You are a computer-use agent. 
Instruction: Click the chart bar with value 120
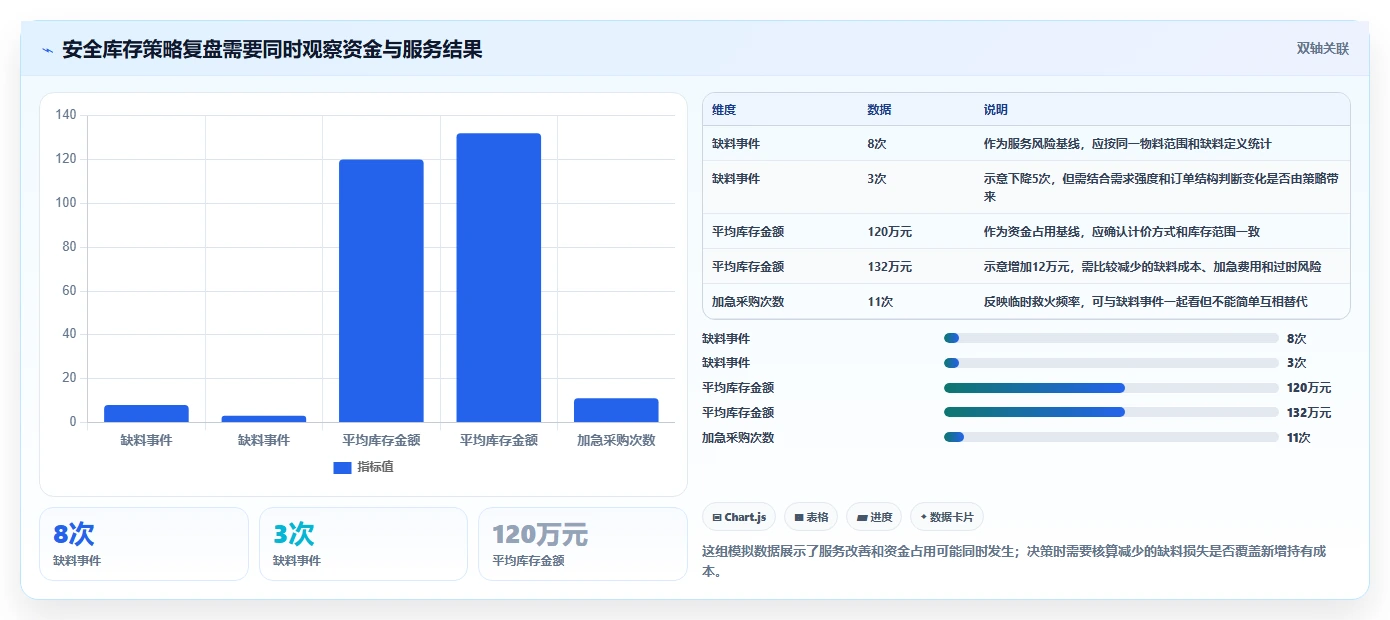[381, 291]
